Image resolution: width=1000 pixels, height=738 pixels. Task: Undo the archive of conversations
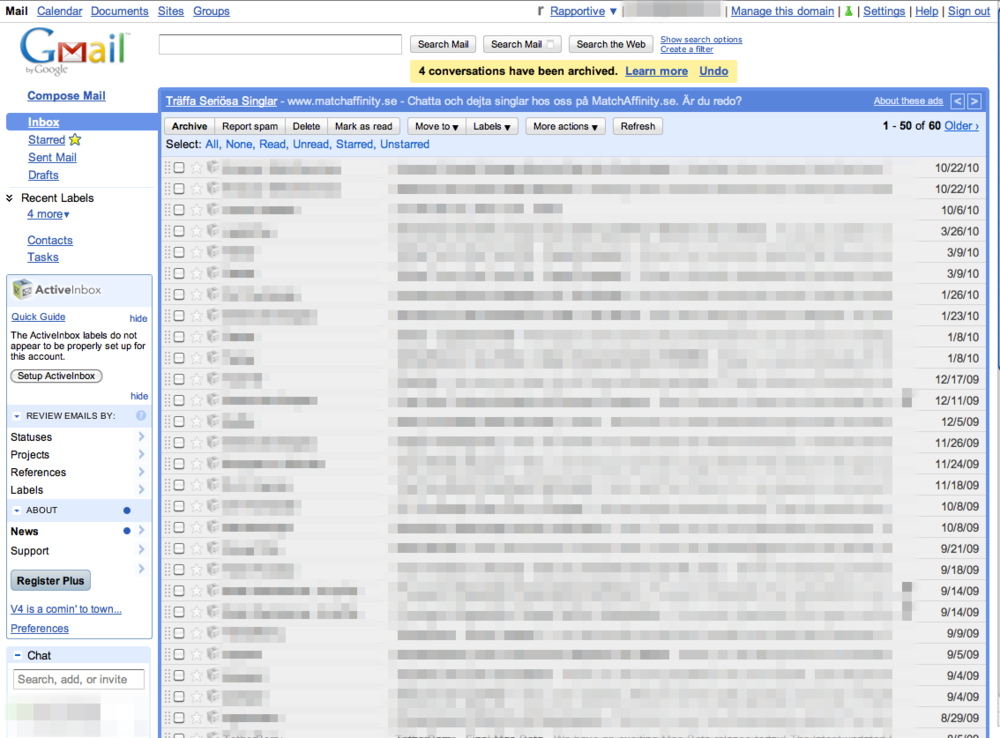714,71
